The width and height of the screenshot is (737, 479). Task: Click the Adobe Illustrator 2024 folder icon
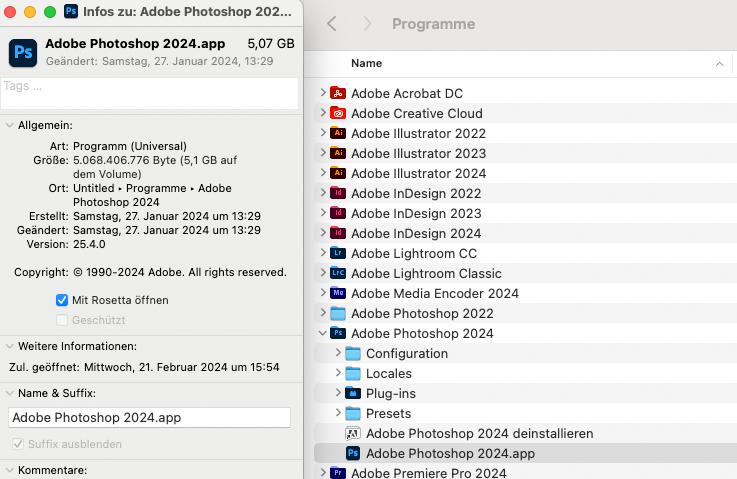click(x=338, y=173)
